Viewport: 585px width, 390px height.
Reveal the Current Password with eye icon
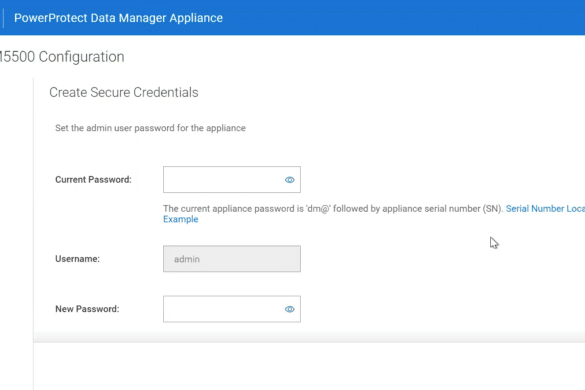tap(290, 180)
